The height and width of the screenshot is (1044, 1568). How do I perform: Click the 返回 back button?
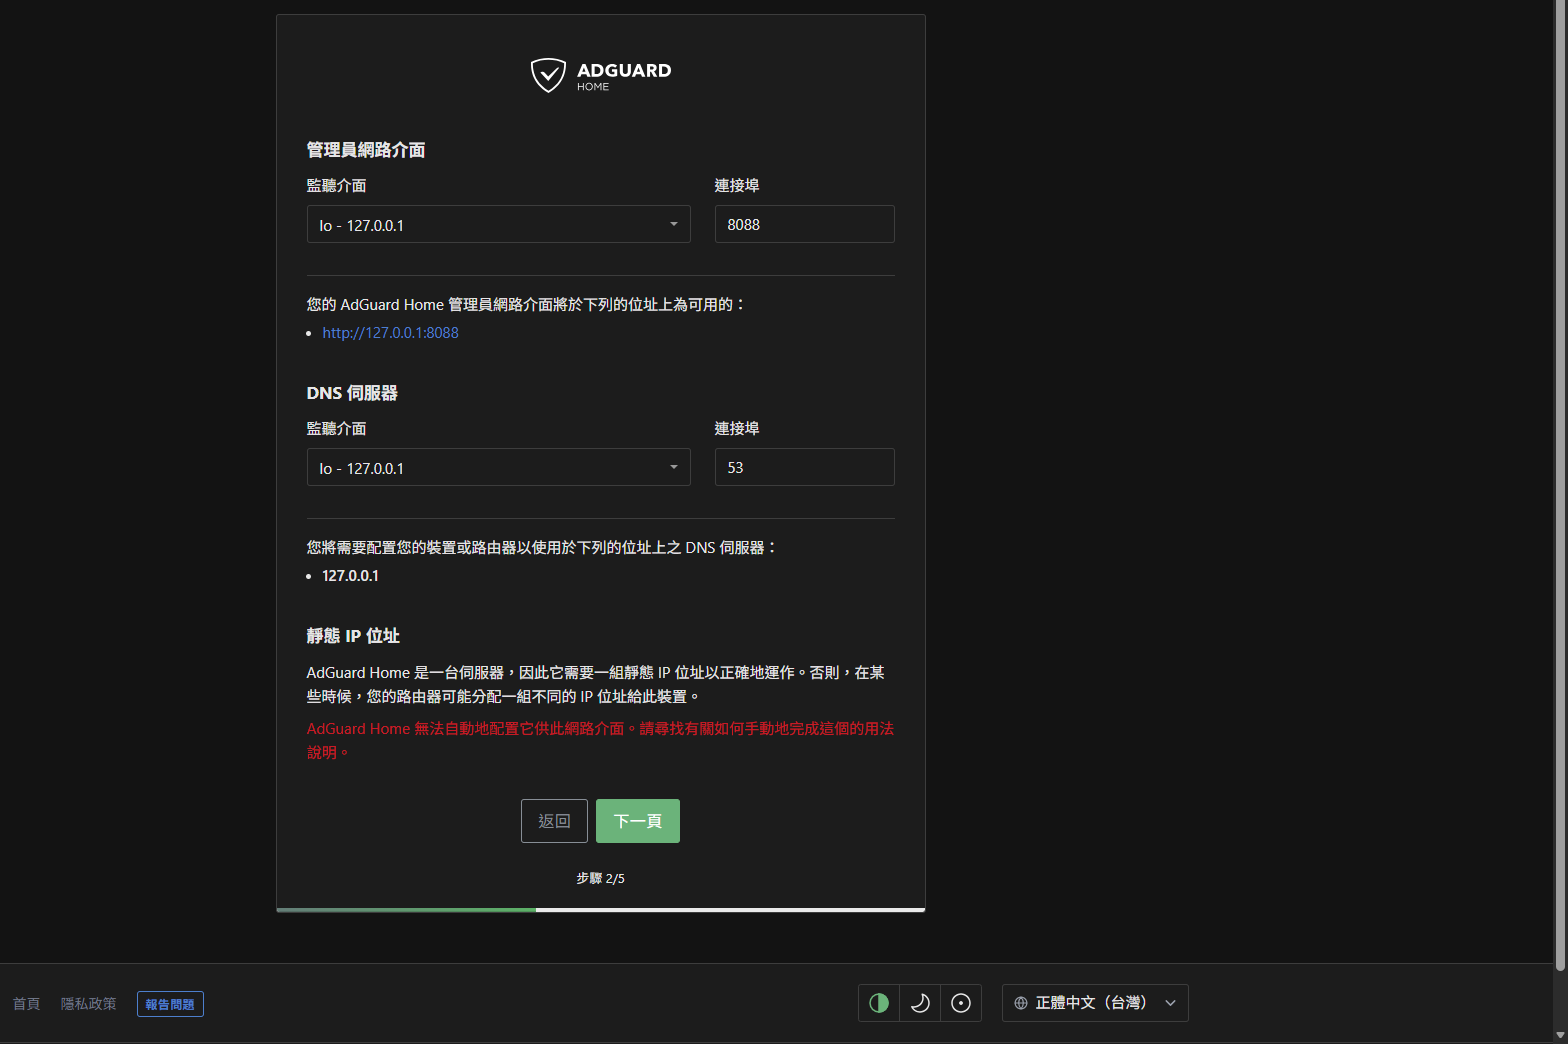pyautogui.click(x=554, y=821)
